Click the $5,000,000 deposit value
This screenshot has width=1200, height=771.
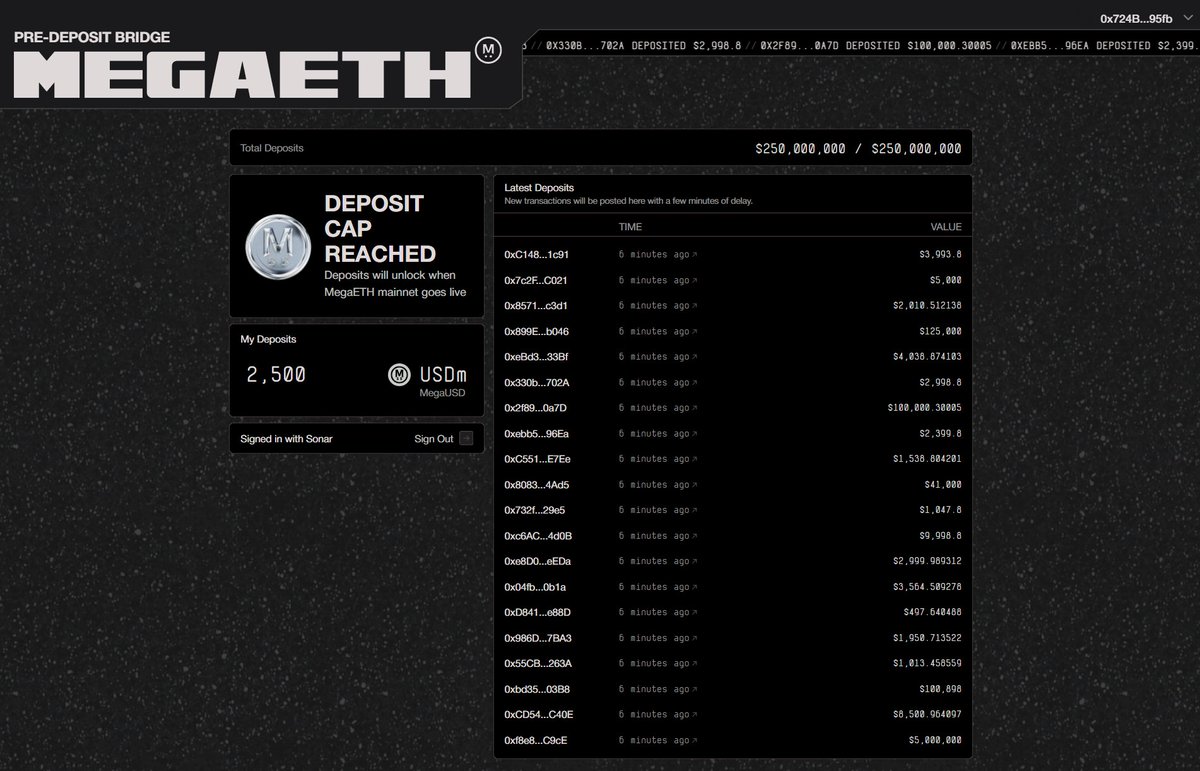(935, 739)
